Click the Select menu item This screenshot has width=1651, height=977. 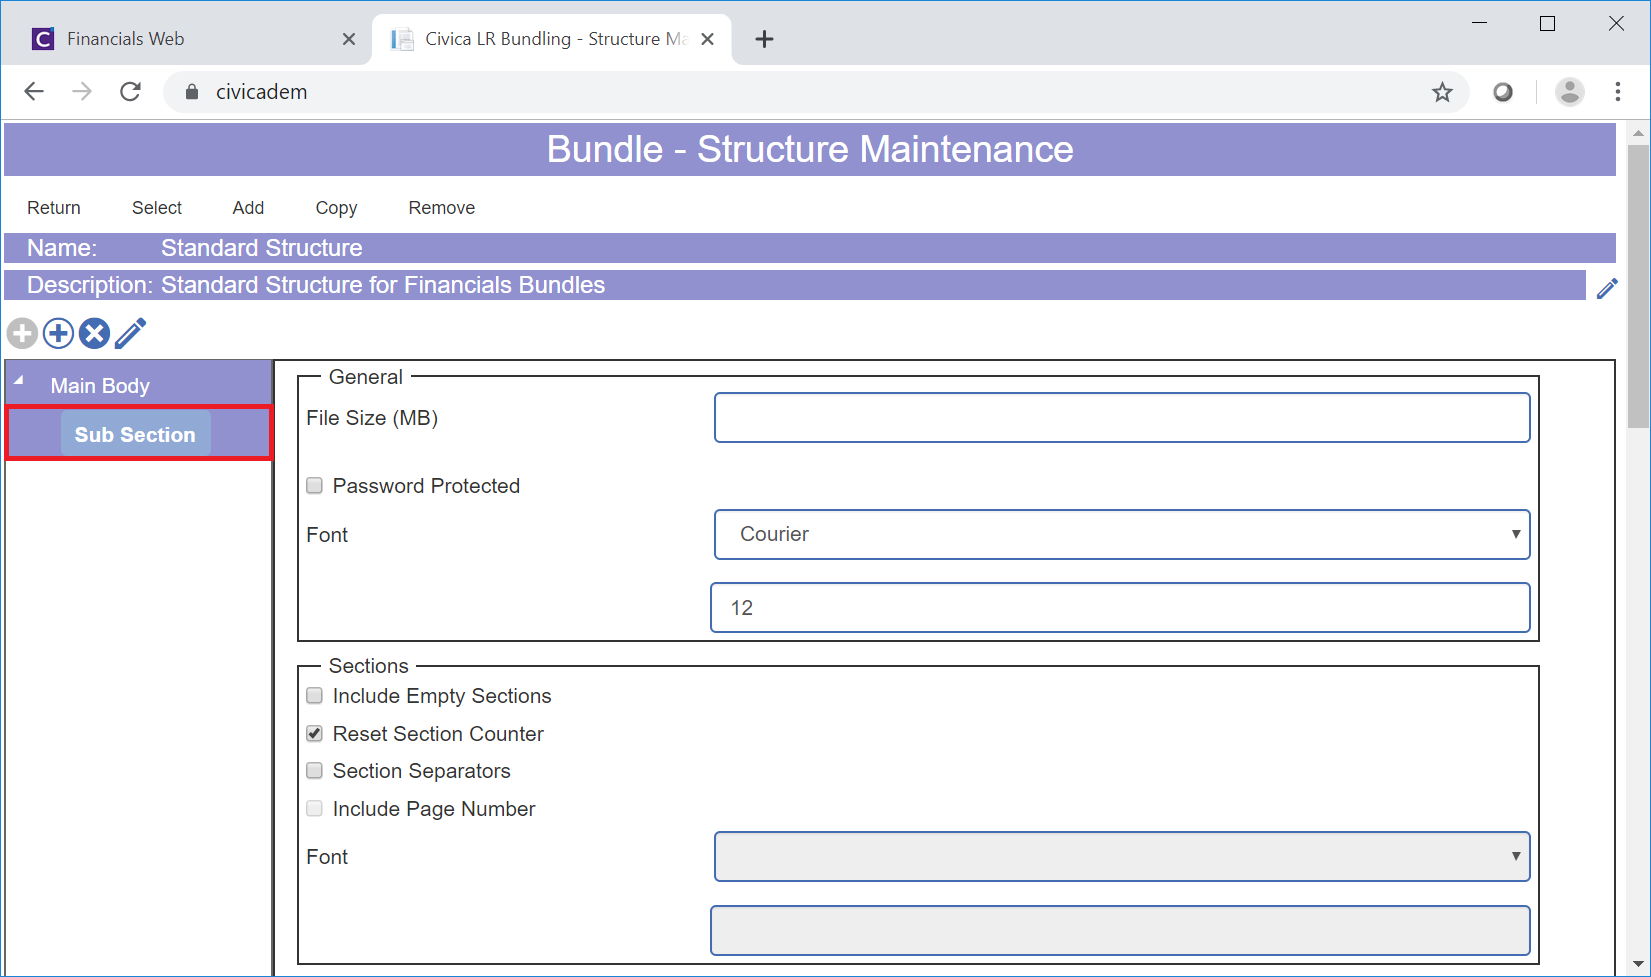click(157, 208)
